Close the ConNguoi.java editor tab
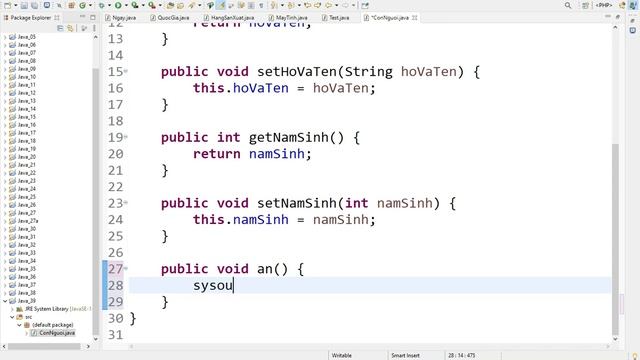The height and width of the screenshot is (360, 640). pos(415,18)
